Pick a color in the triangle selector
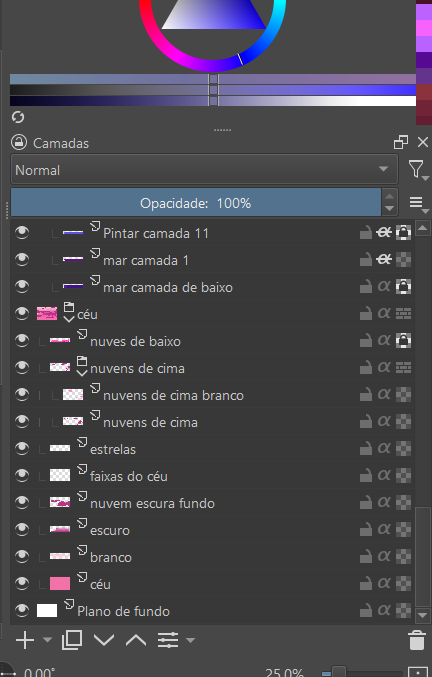The image size is (432, 677). pos(214,15)
